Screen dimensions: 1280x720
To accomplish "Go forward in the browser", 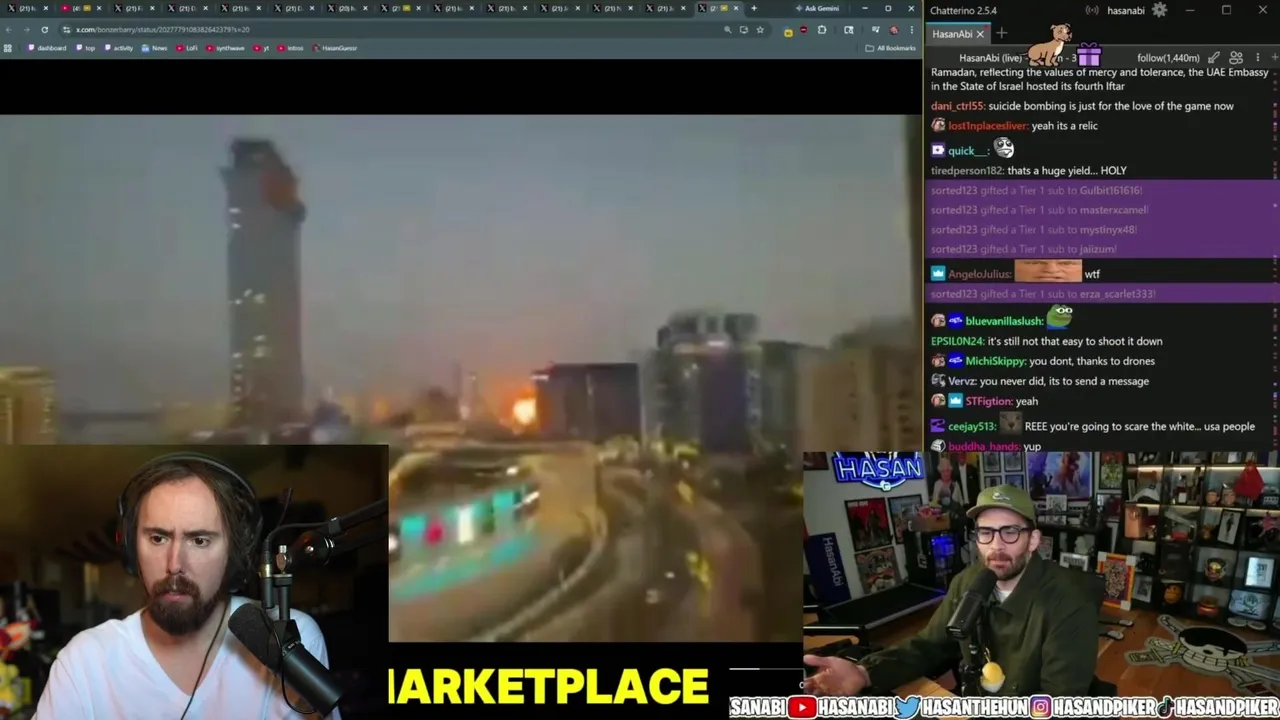I will [26, 30].
